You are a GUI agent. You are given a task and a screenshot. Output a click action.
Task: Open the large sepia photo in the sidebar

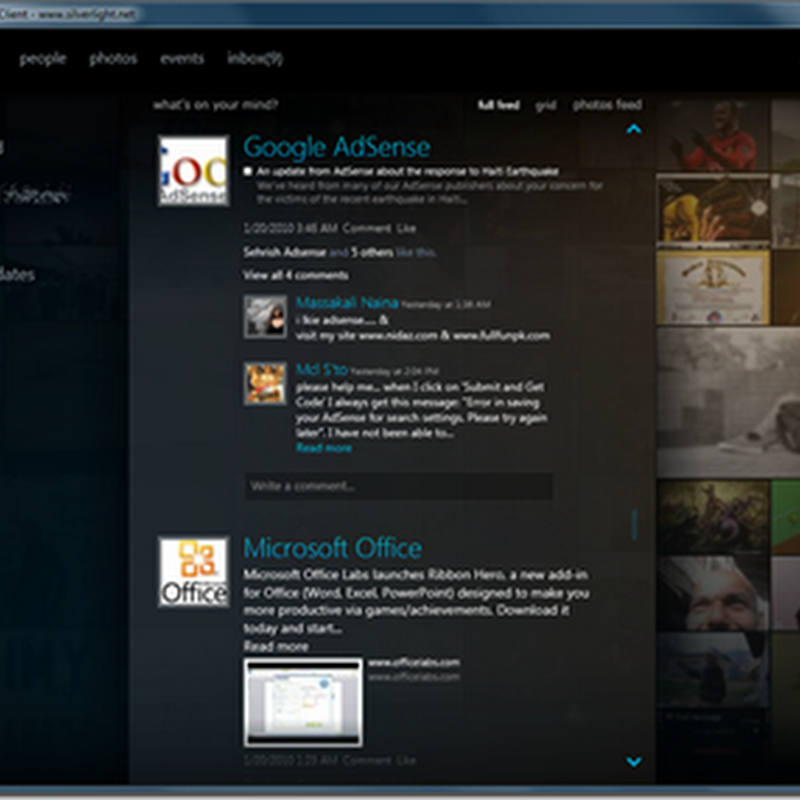729,403
